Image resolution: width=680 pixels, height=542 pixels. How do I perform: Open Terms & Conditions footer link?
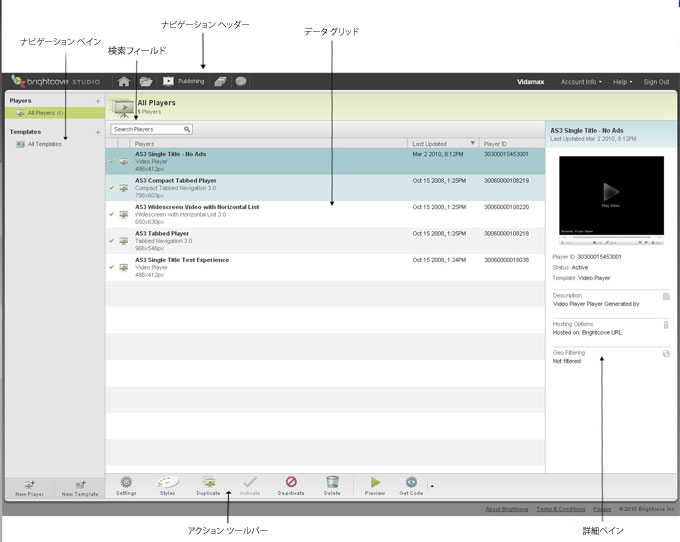[x=561, y=509]
